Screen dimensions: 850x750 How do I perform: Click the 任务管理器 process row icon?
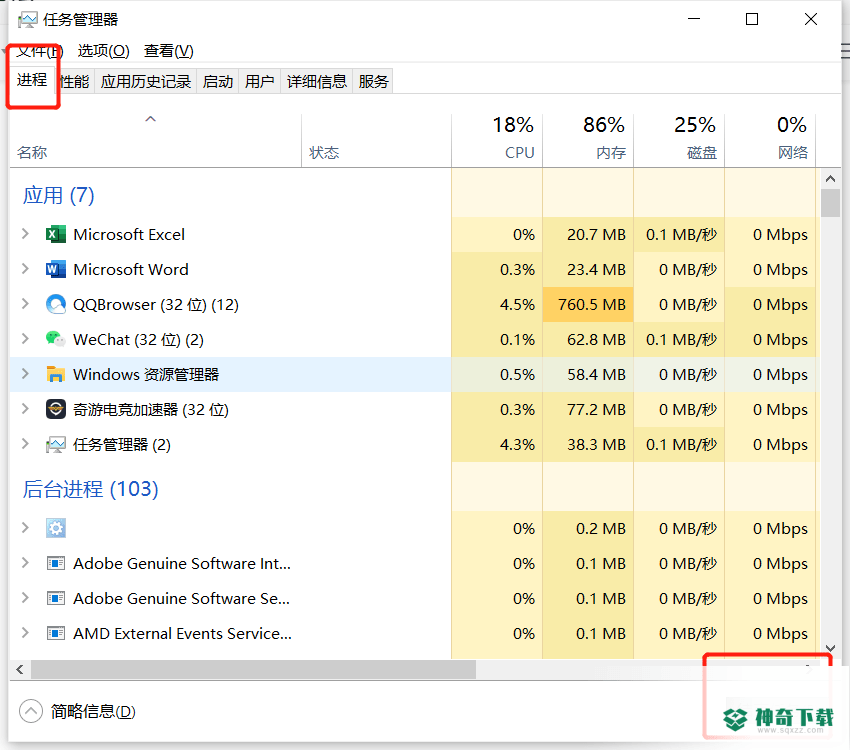(56, 444)
